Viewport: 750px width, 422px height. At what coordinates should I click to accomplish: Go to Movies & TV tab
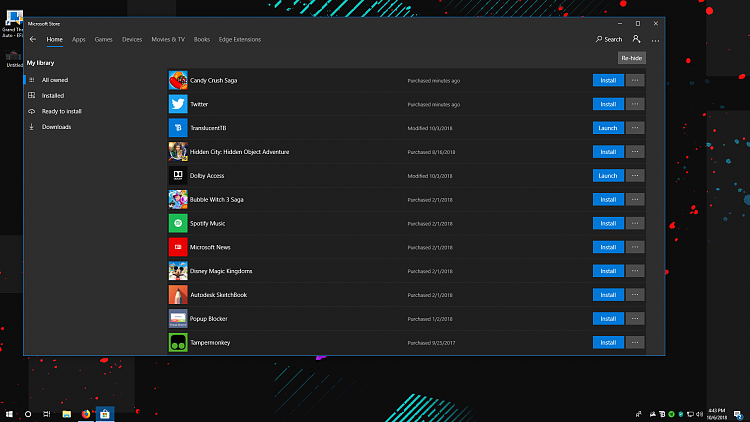tap(168, 39)
